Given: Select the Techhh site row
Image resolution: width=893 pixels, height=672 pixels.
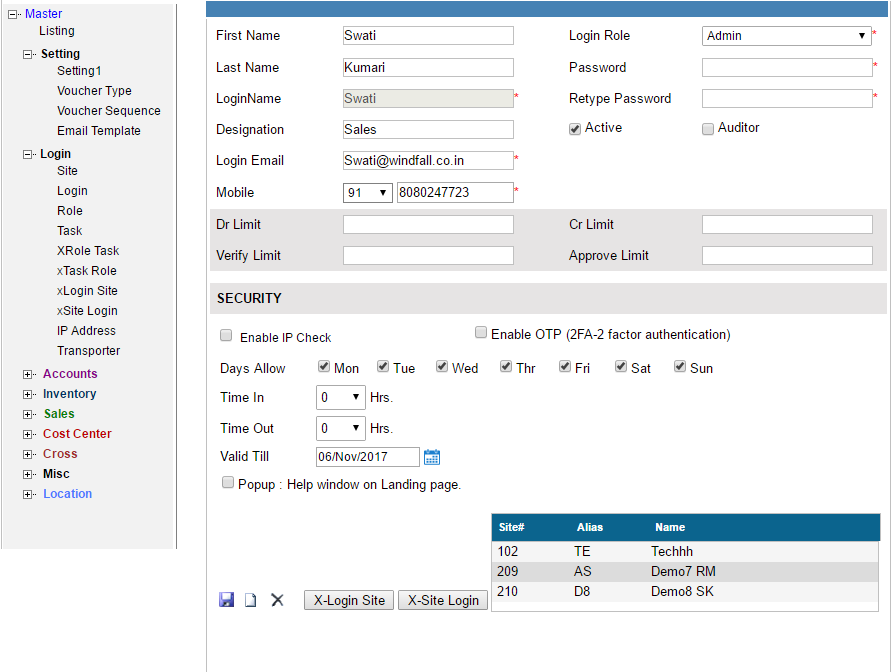Looking at the screenshot, I should coord(685,551).
